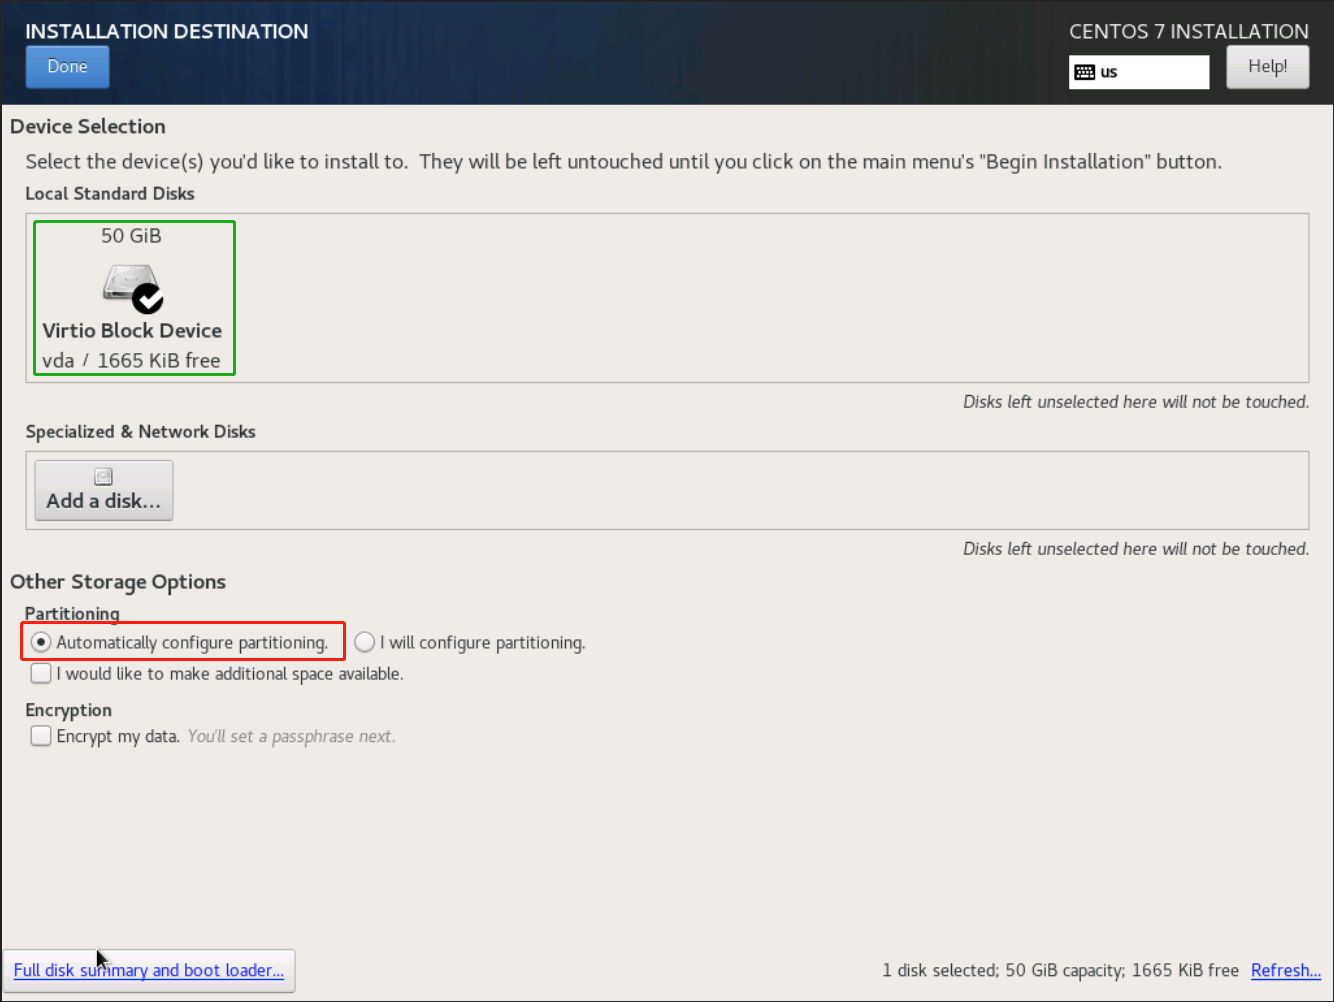Click the INSTALLATION DESTINATION title
The height and width of the screenshot is (1002, 1334).
pyautogui.click(x=167, y=31)
